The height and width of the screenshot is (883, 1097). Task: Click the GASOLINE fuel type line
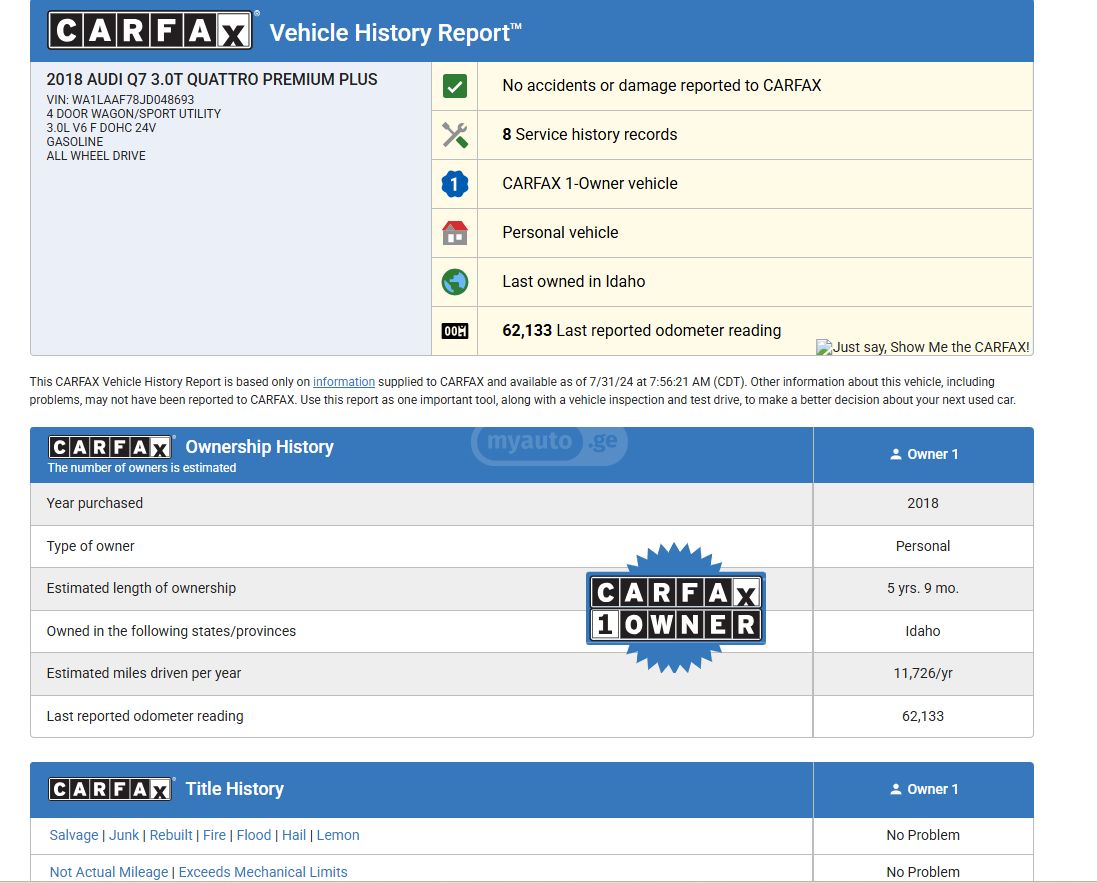click(75, 142)
